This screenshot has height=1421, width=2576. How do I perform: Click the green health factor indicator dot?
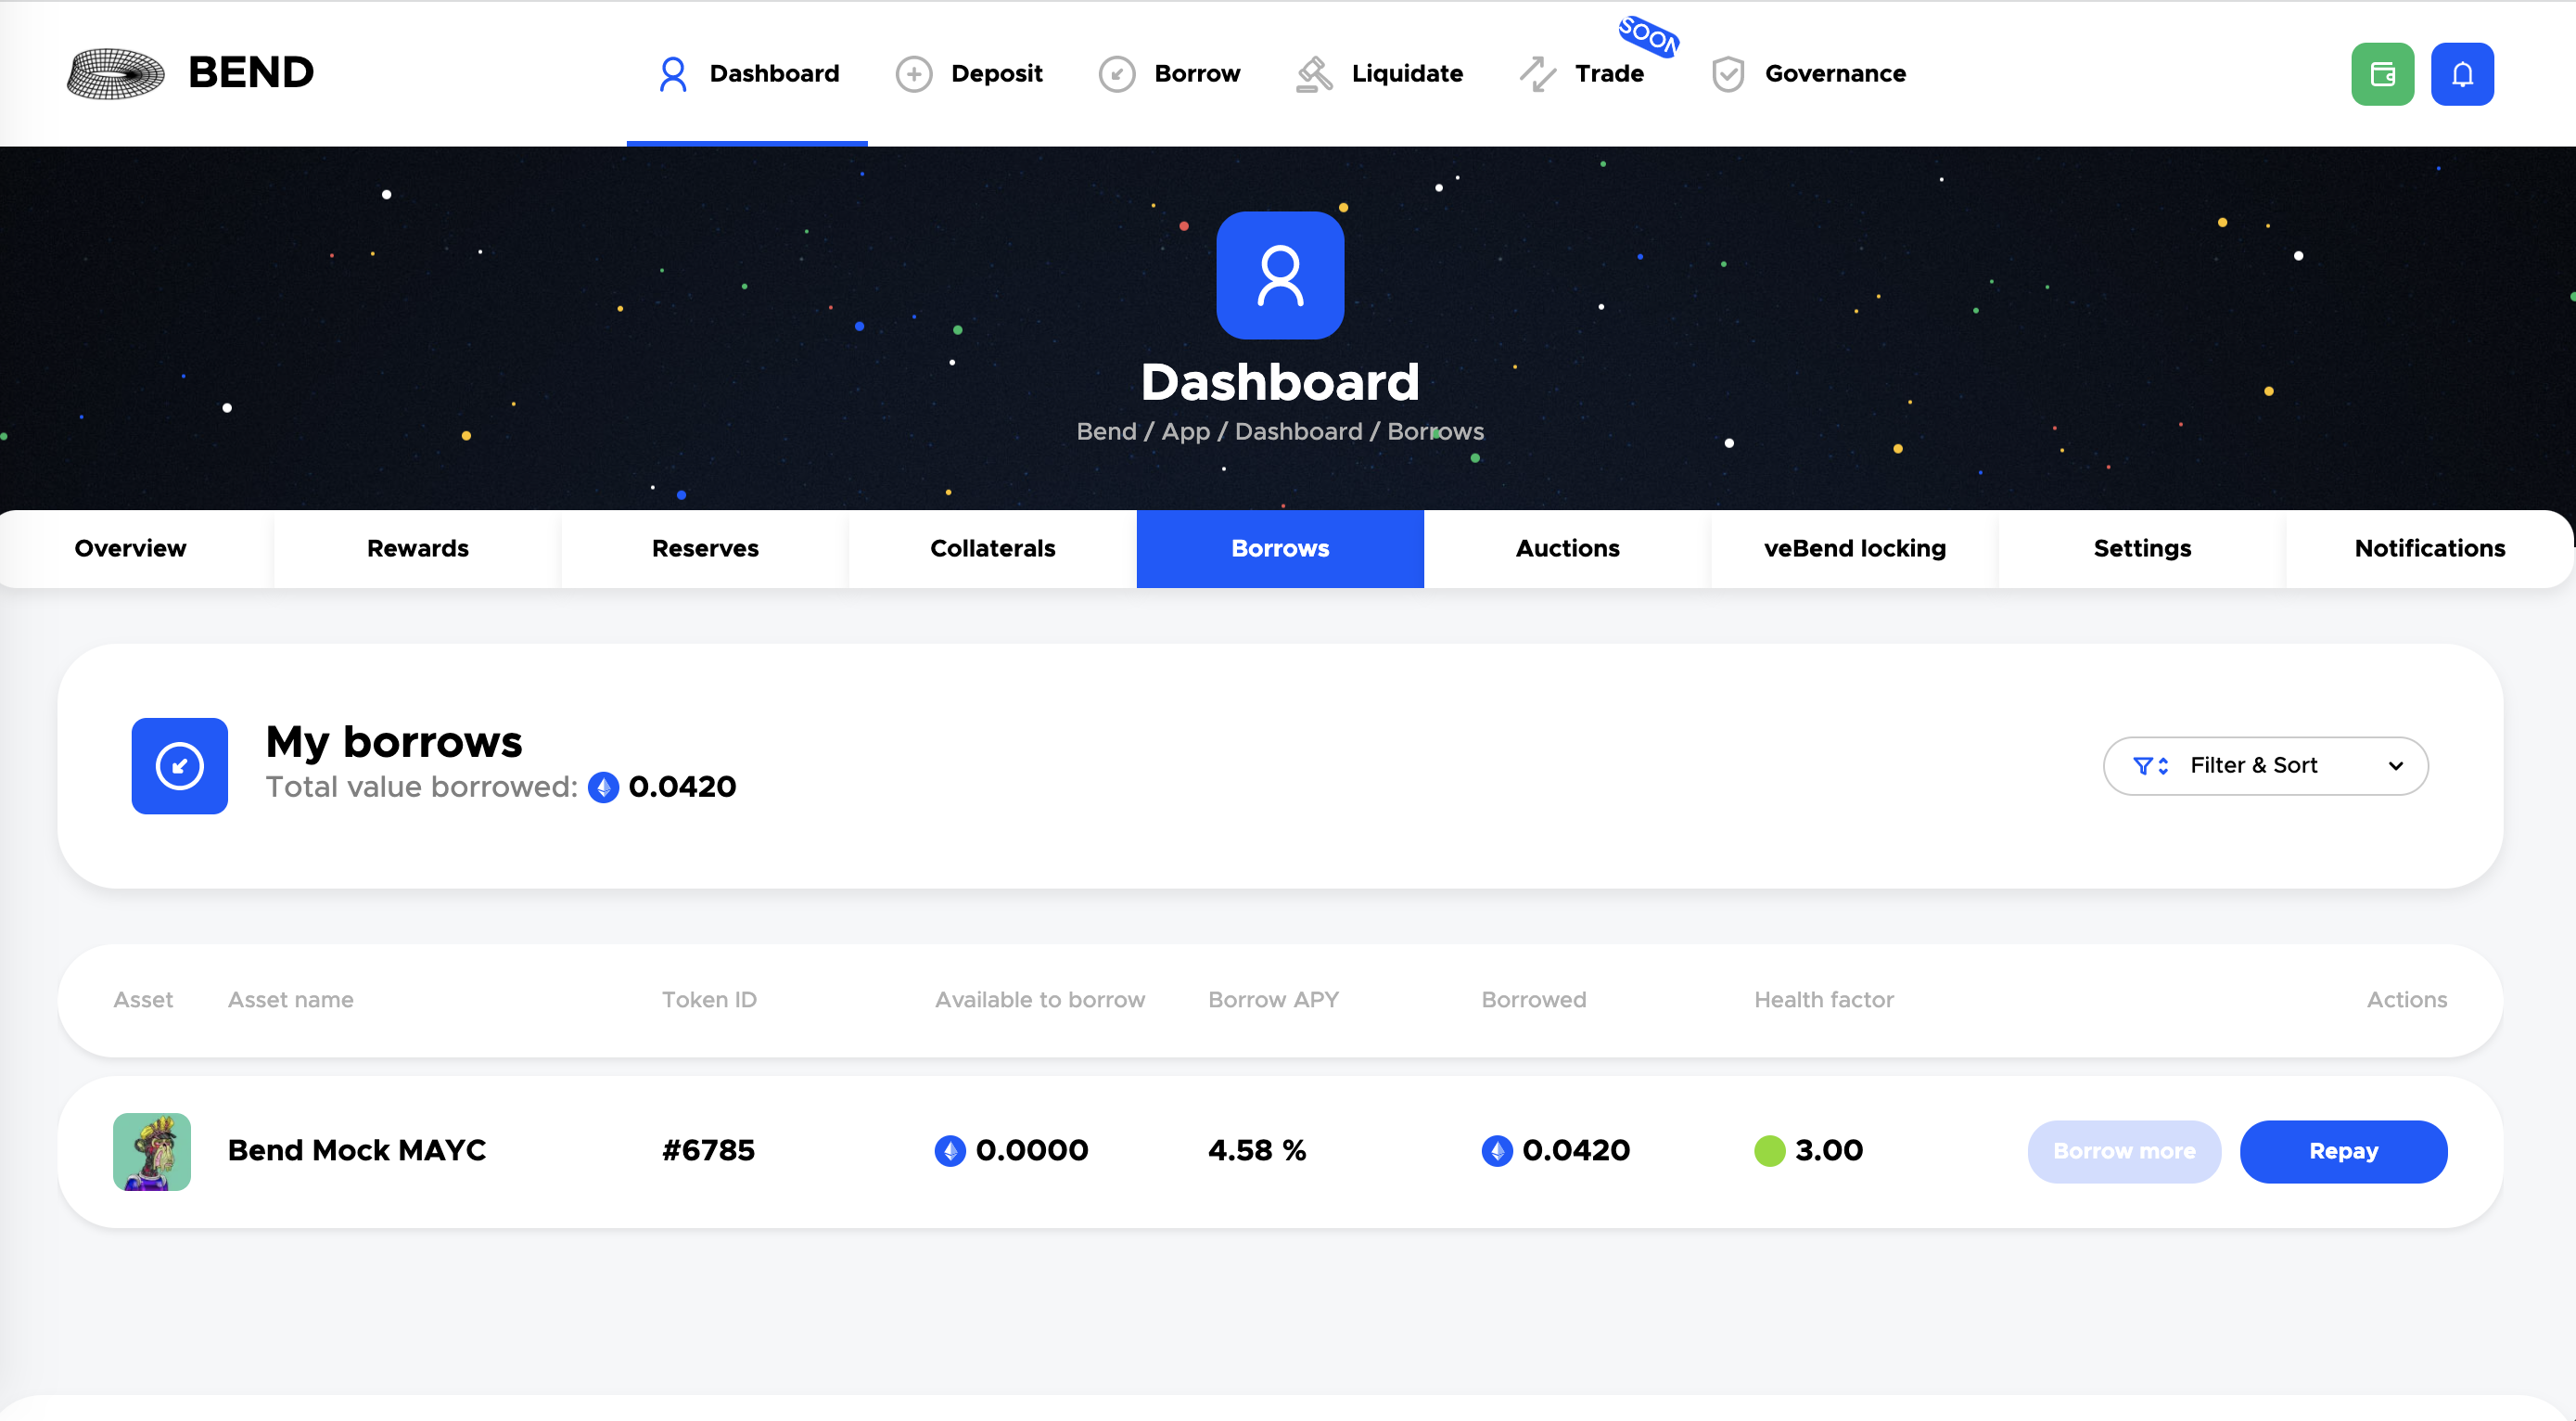(x=1770, y=1151)
